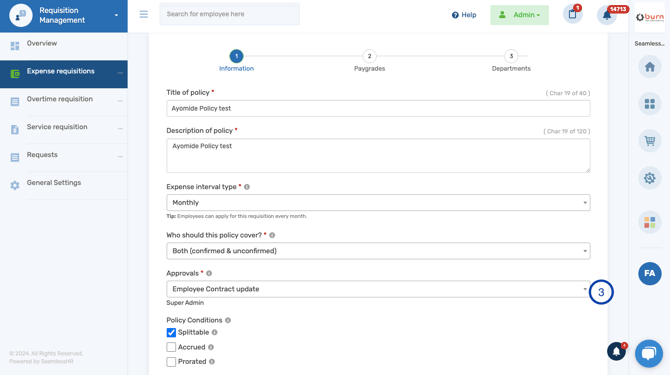This screenshot has height=375, width=670.
Task: Go to step 3 Departments
Action: click(x=511, y=61)
